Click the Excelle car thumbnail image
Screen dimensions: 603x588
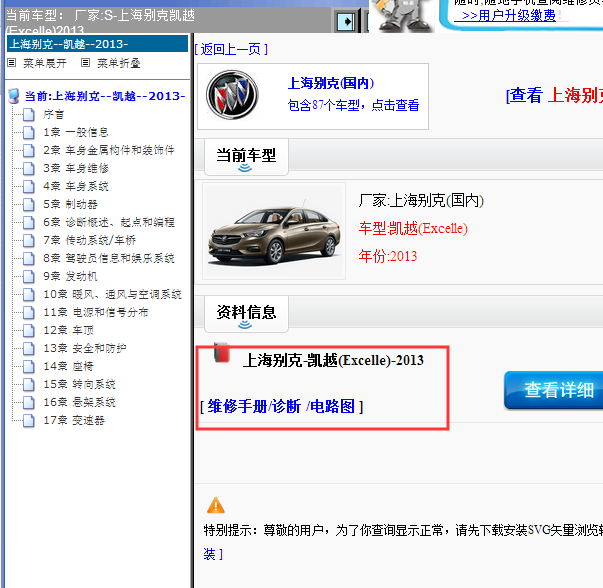coord(274,231)
